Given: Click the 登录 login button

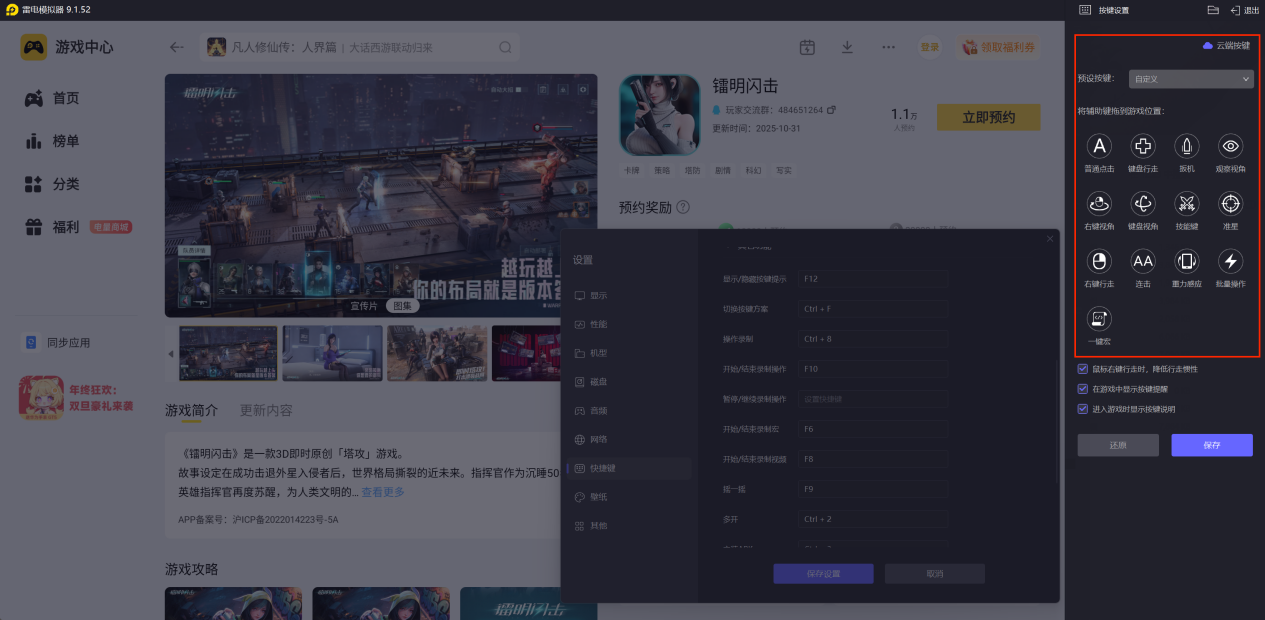Looking at the screenshot, I should tap(930, 47).
